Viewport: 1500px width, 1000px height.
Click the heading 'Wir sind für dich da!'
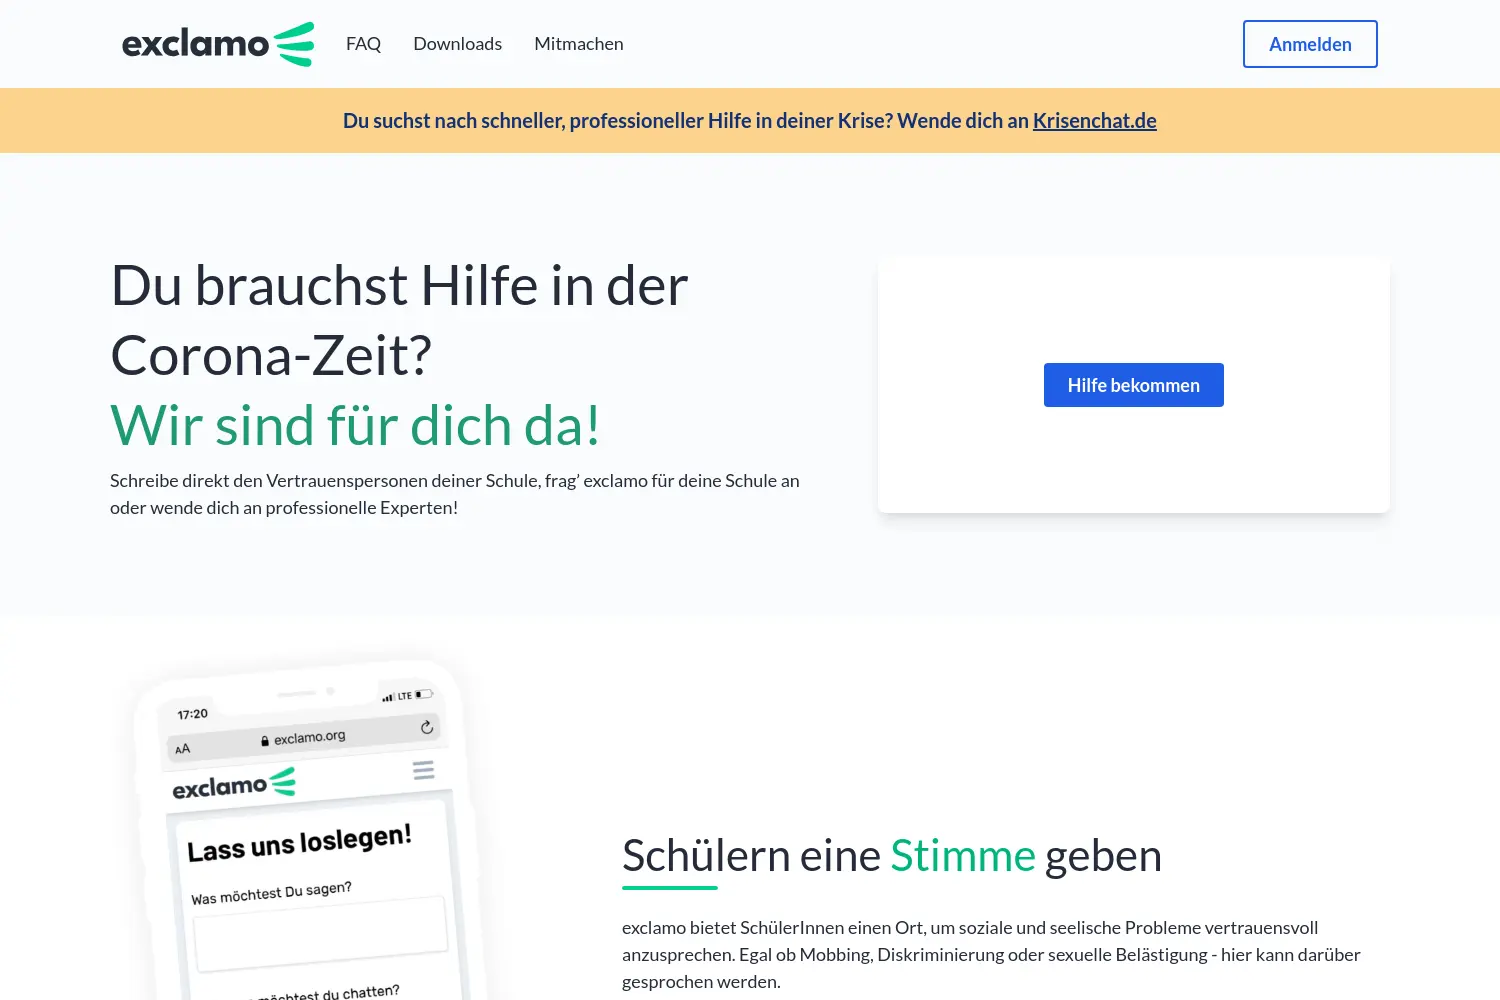(355, 425)
